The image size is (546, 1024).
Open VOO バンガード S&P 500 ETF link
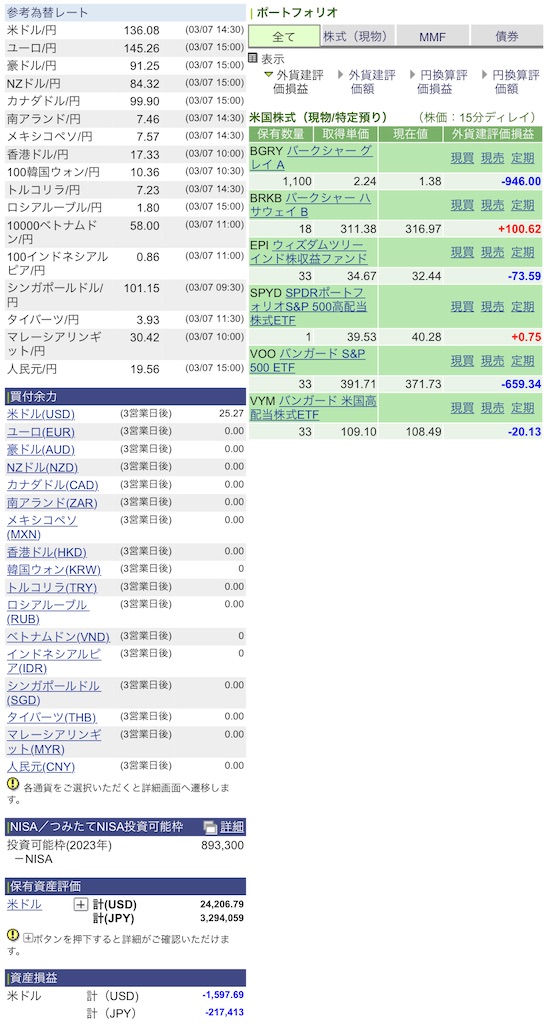(x=308, y=360)
